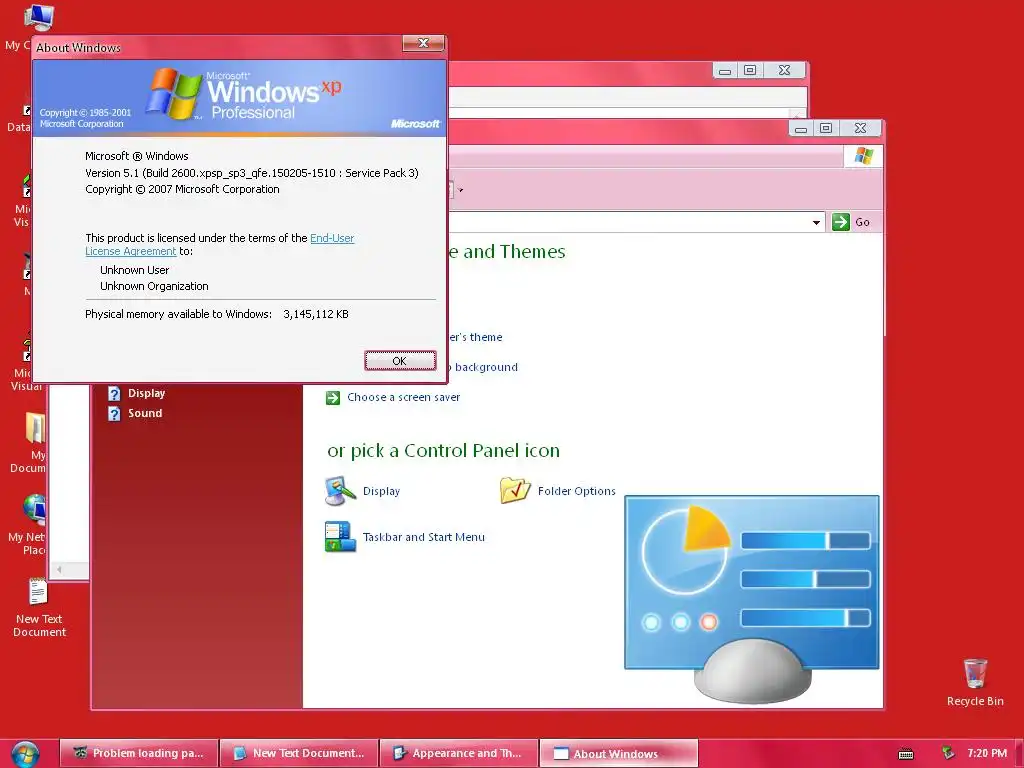Screen dimensions: 1024x768
Task: Minimize the back window behind About Windows
Action: (x=725, y=70)
